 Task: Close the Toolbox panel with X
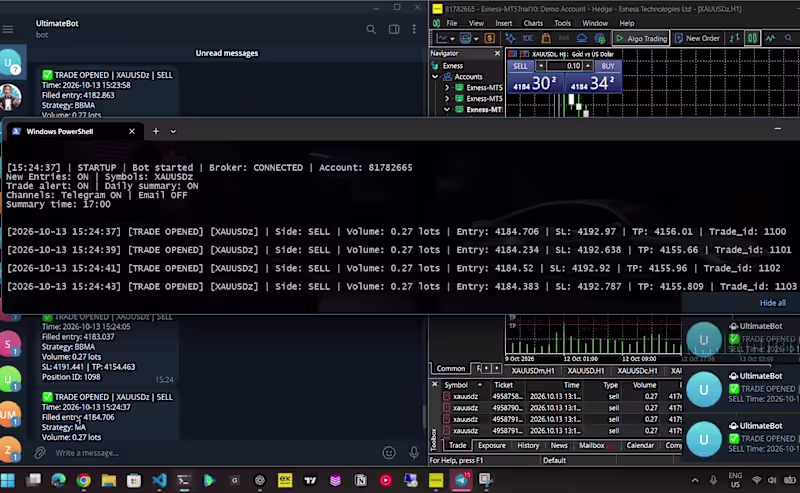pos(434,384)
